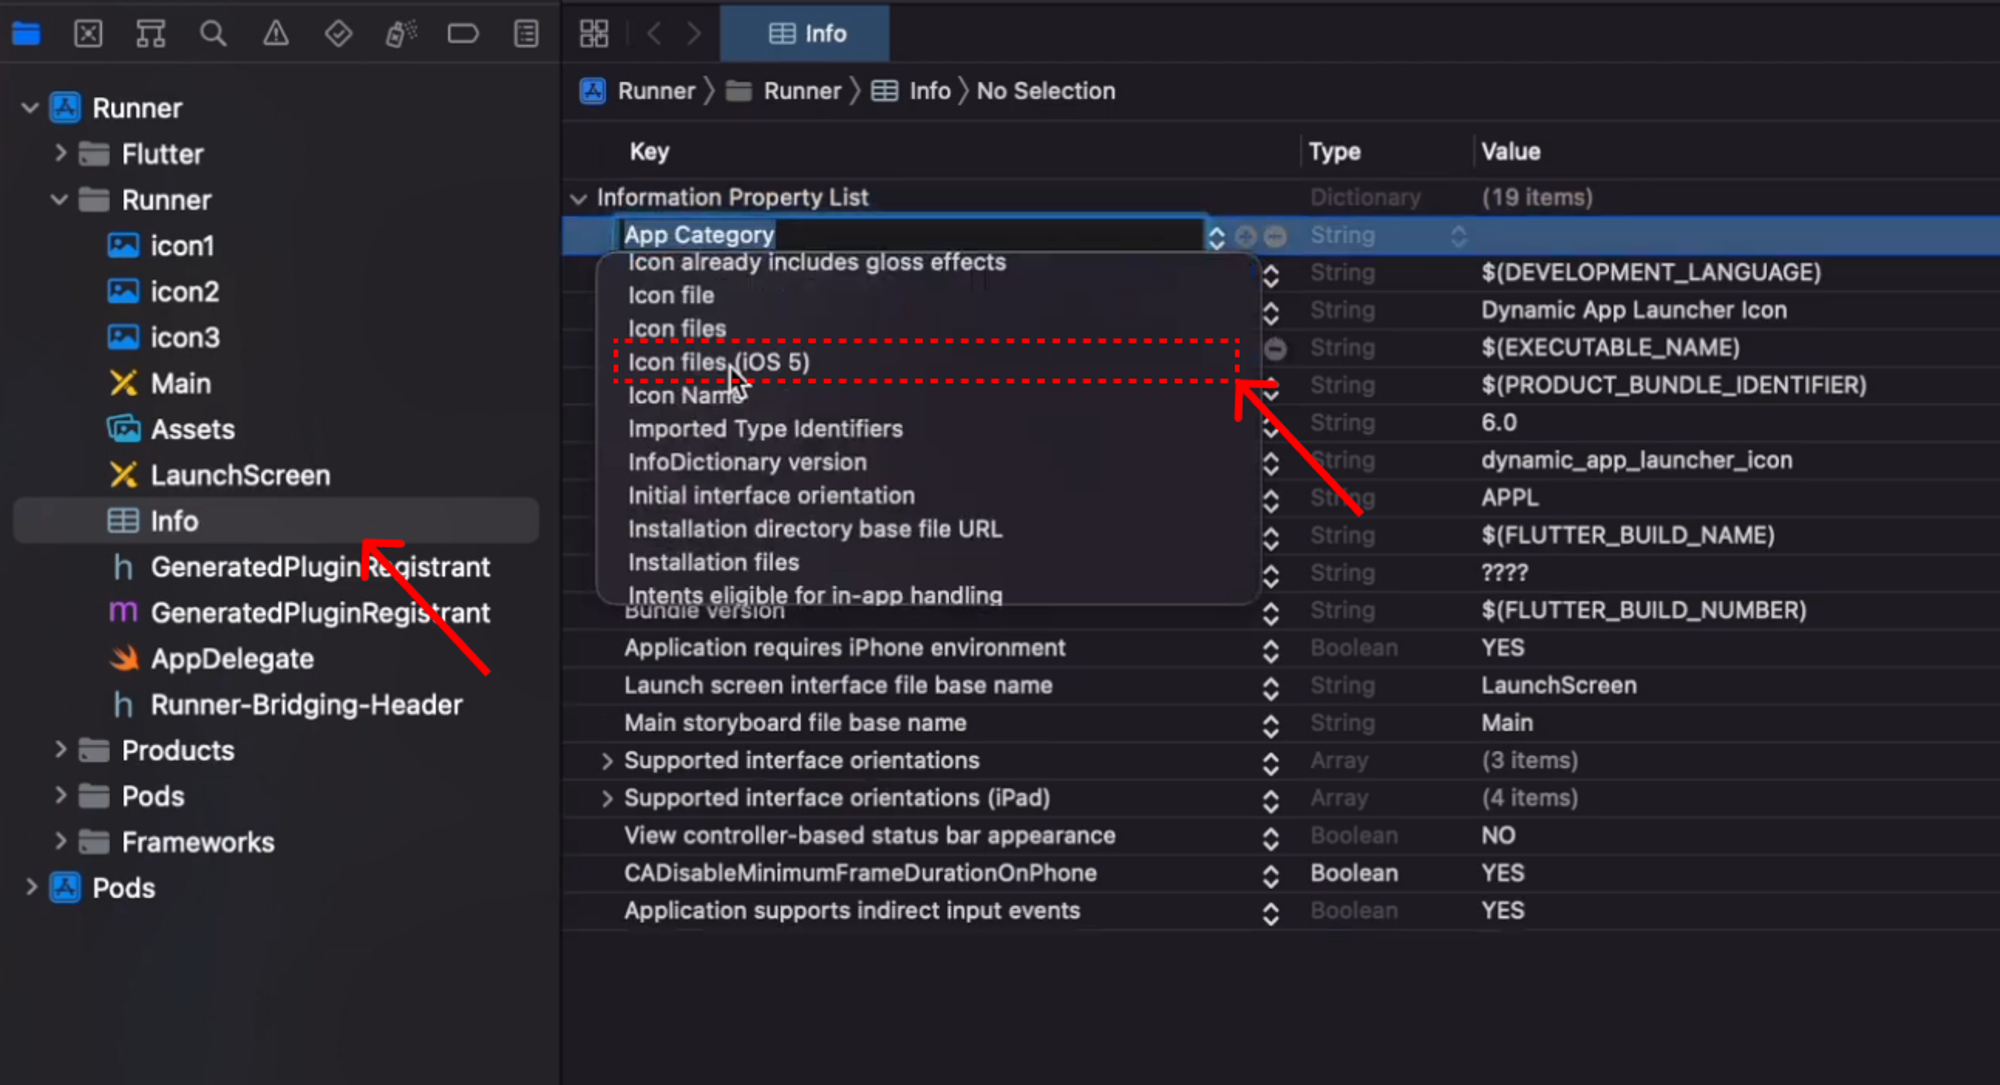Screen dimensions: 2000x1085
Task: Click the remove (−) button on App Category row
Action: (1275, 236)
